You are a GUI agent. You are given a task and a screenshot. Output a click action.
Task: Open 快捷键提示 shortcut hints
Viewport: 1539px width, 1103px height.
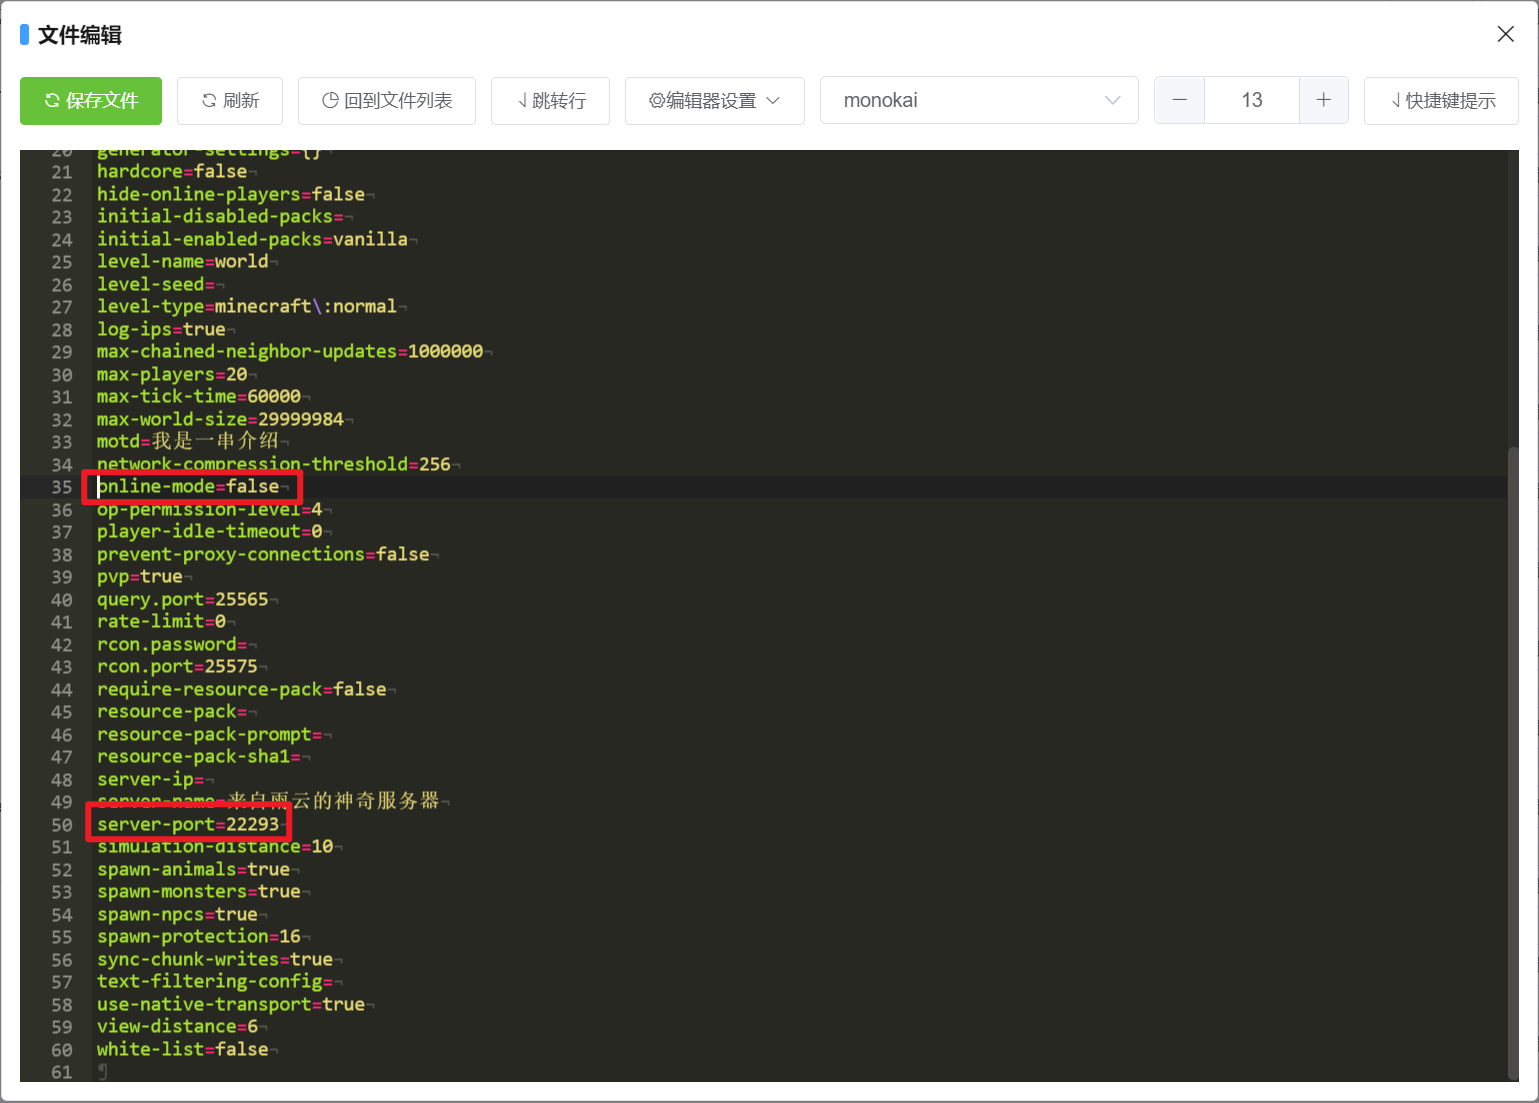click(1441, 101)
